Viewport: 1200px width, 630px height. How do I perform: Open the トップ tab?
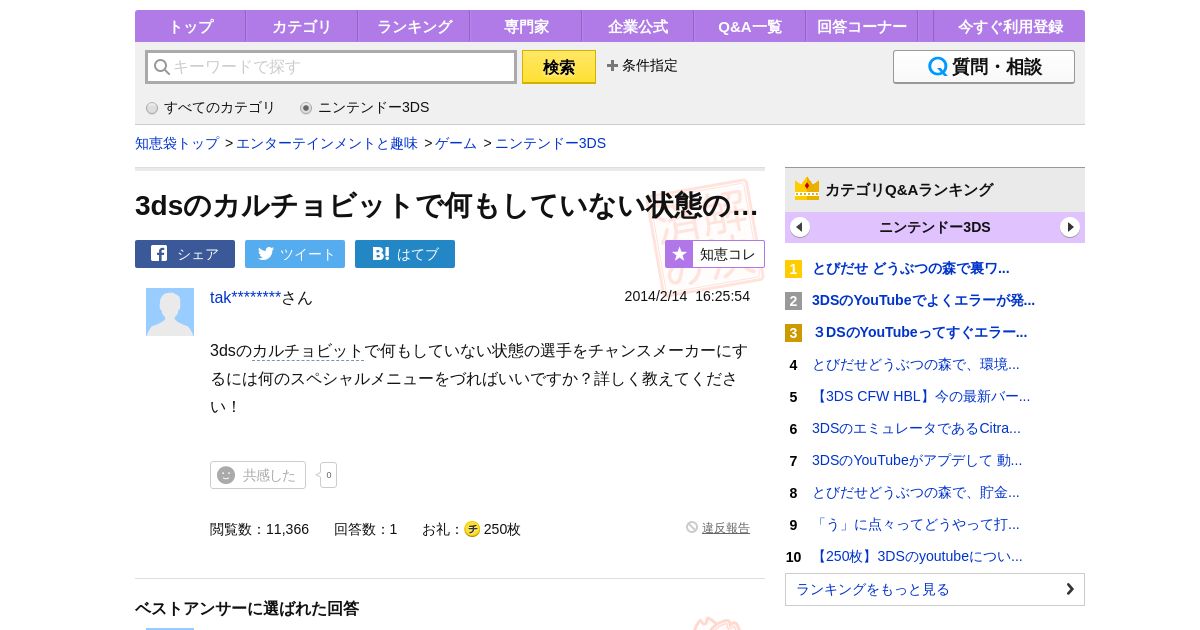tap(190, 27)
